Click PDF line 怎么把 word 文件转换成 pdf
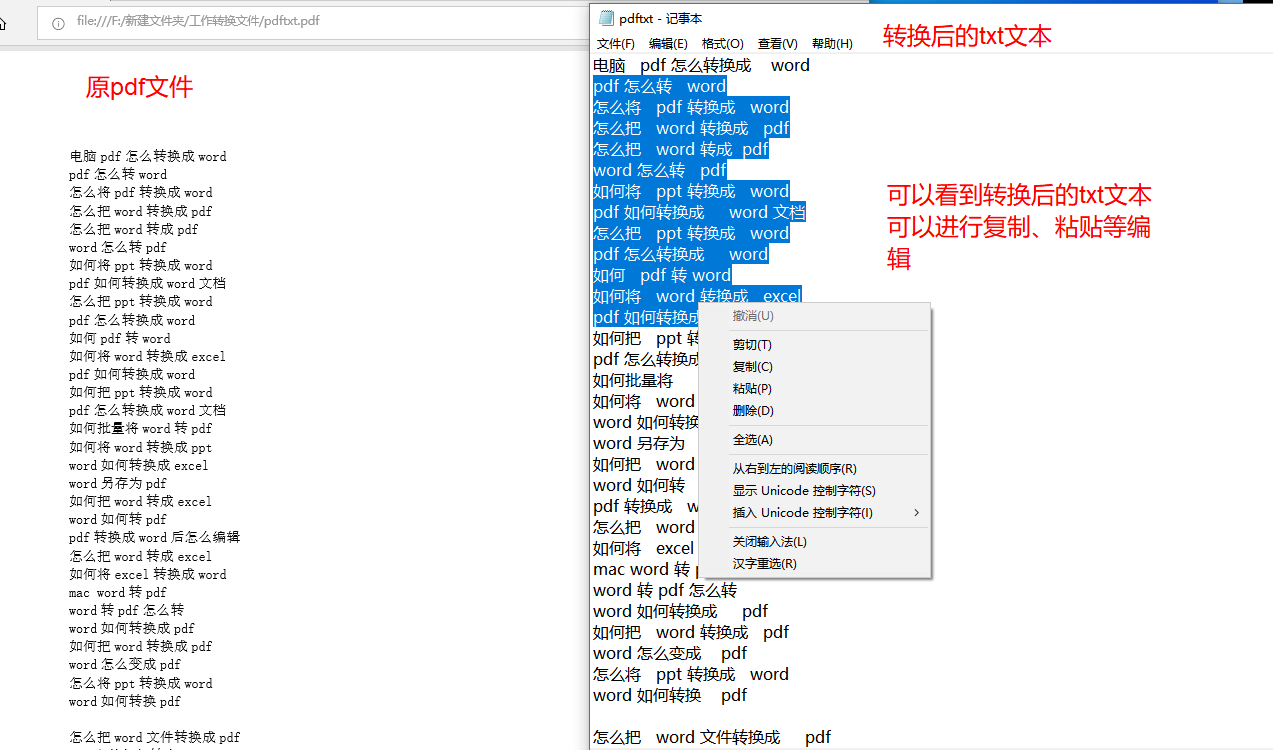Screen dimensions: 1273x750 [x=155, y=737]
